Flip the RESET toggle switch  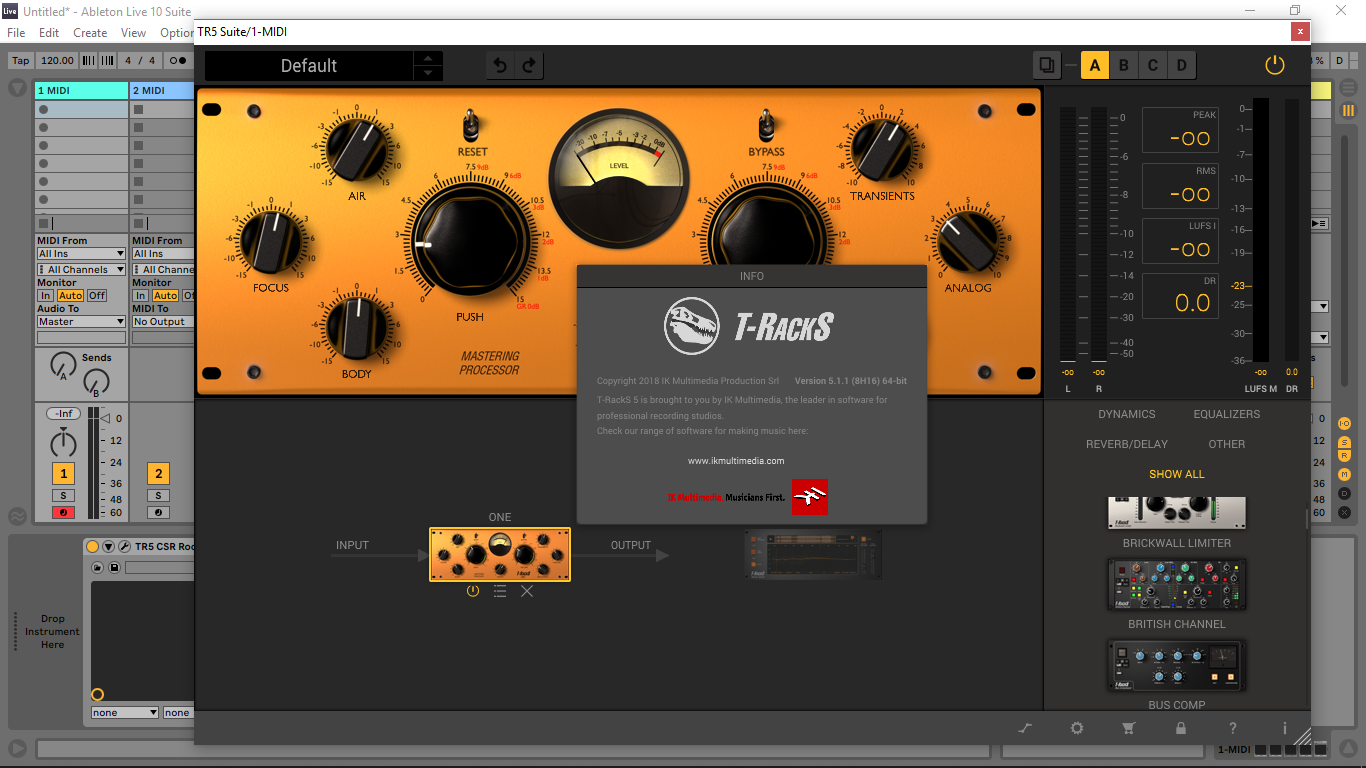pyautogui.click(x=472, y=126)
